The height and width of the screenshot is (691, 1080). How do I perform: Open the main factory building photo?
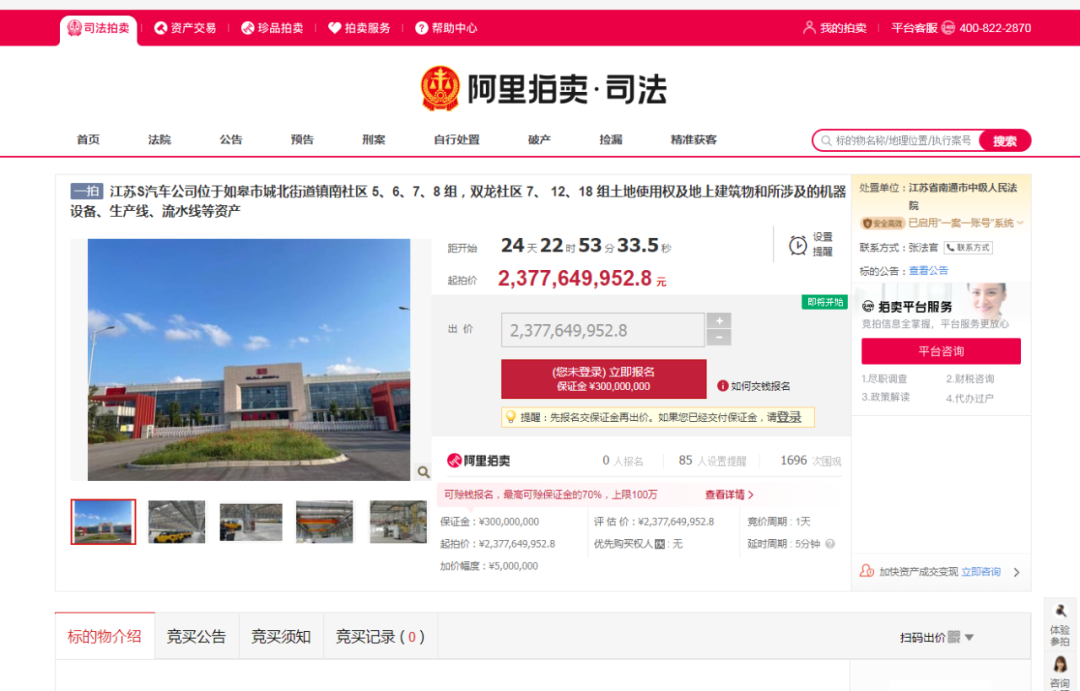click(249, 360)
